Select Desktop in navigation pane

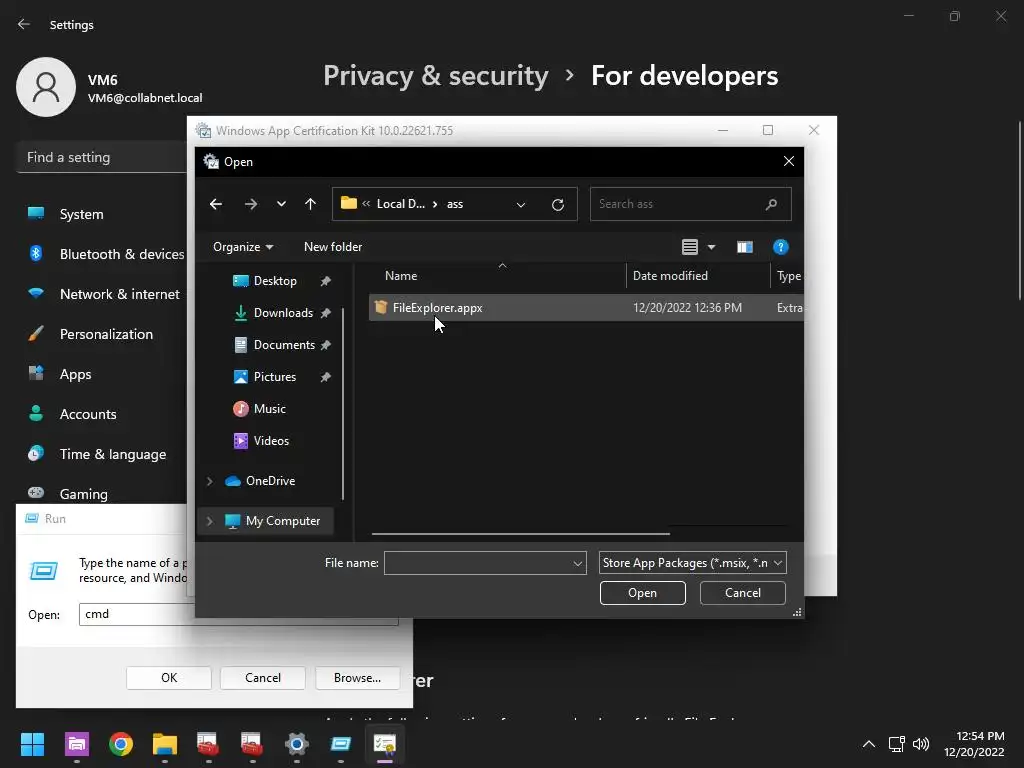pos(274,281)
